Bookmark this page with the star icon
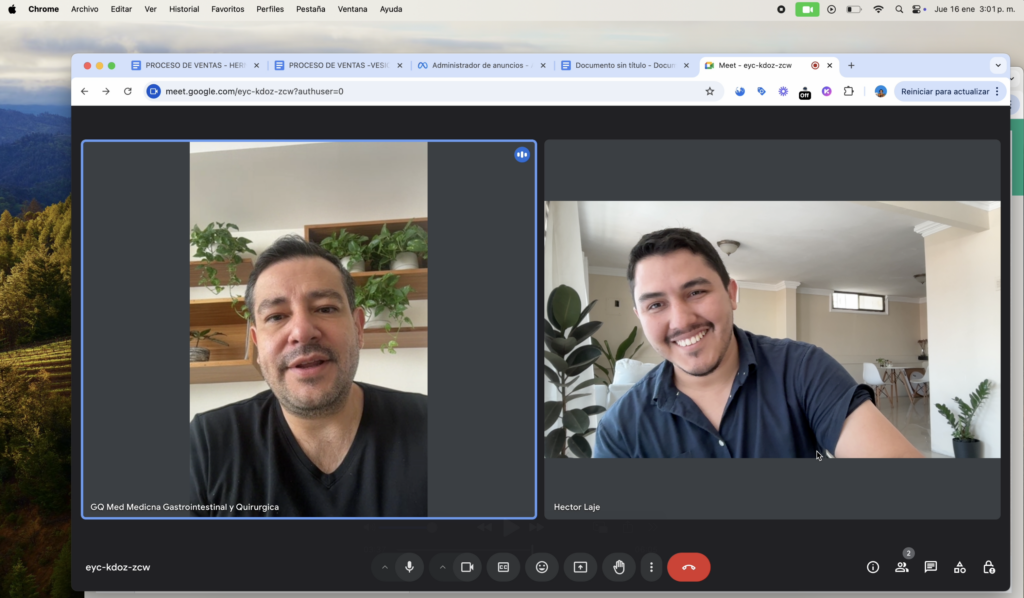This screenshot has height=598, width=1024. coord(710,91)
